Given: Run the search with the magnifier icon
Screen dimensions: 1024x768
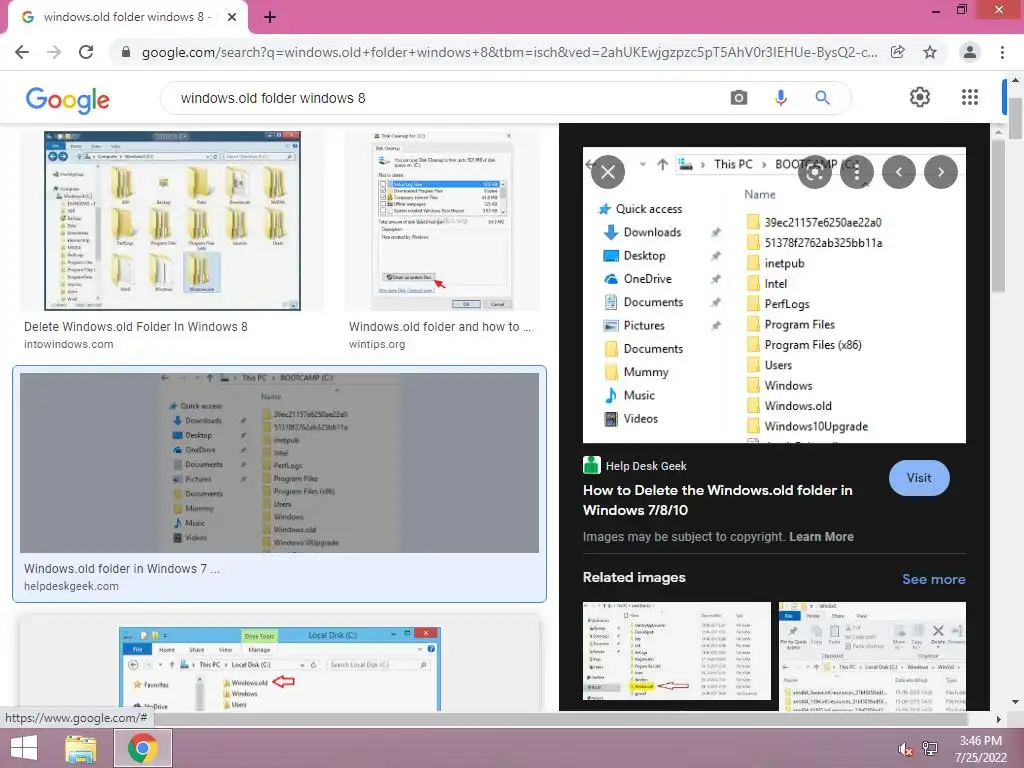Looking at the screenshot, I should click(822, 98).
